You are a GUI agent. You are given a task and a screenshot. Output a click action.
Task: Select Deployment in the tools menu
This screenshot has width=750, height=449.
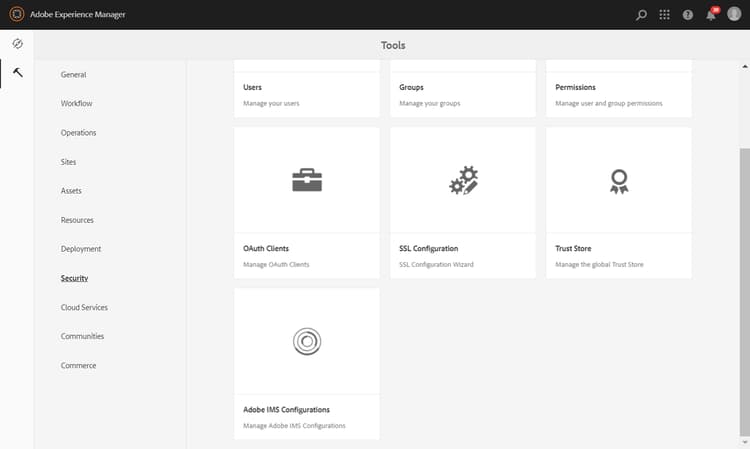coord(81,249)
